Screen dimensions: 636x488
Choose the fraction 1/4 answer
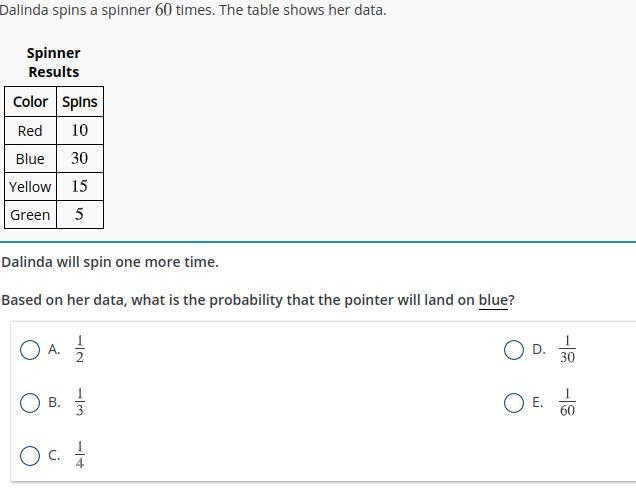(80, 455)
